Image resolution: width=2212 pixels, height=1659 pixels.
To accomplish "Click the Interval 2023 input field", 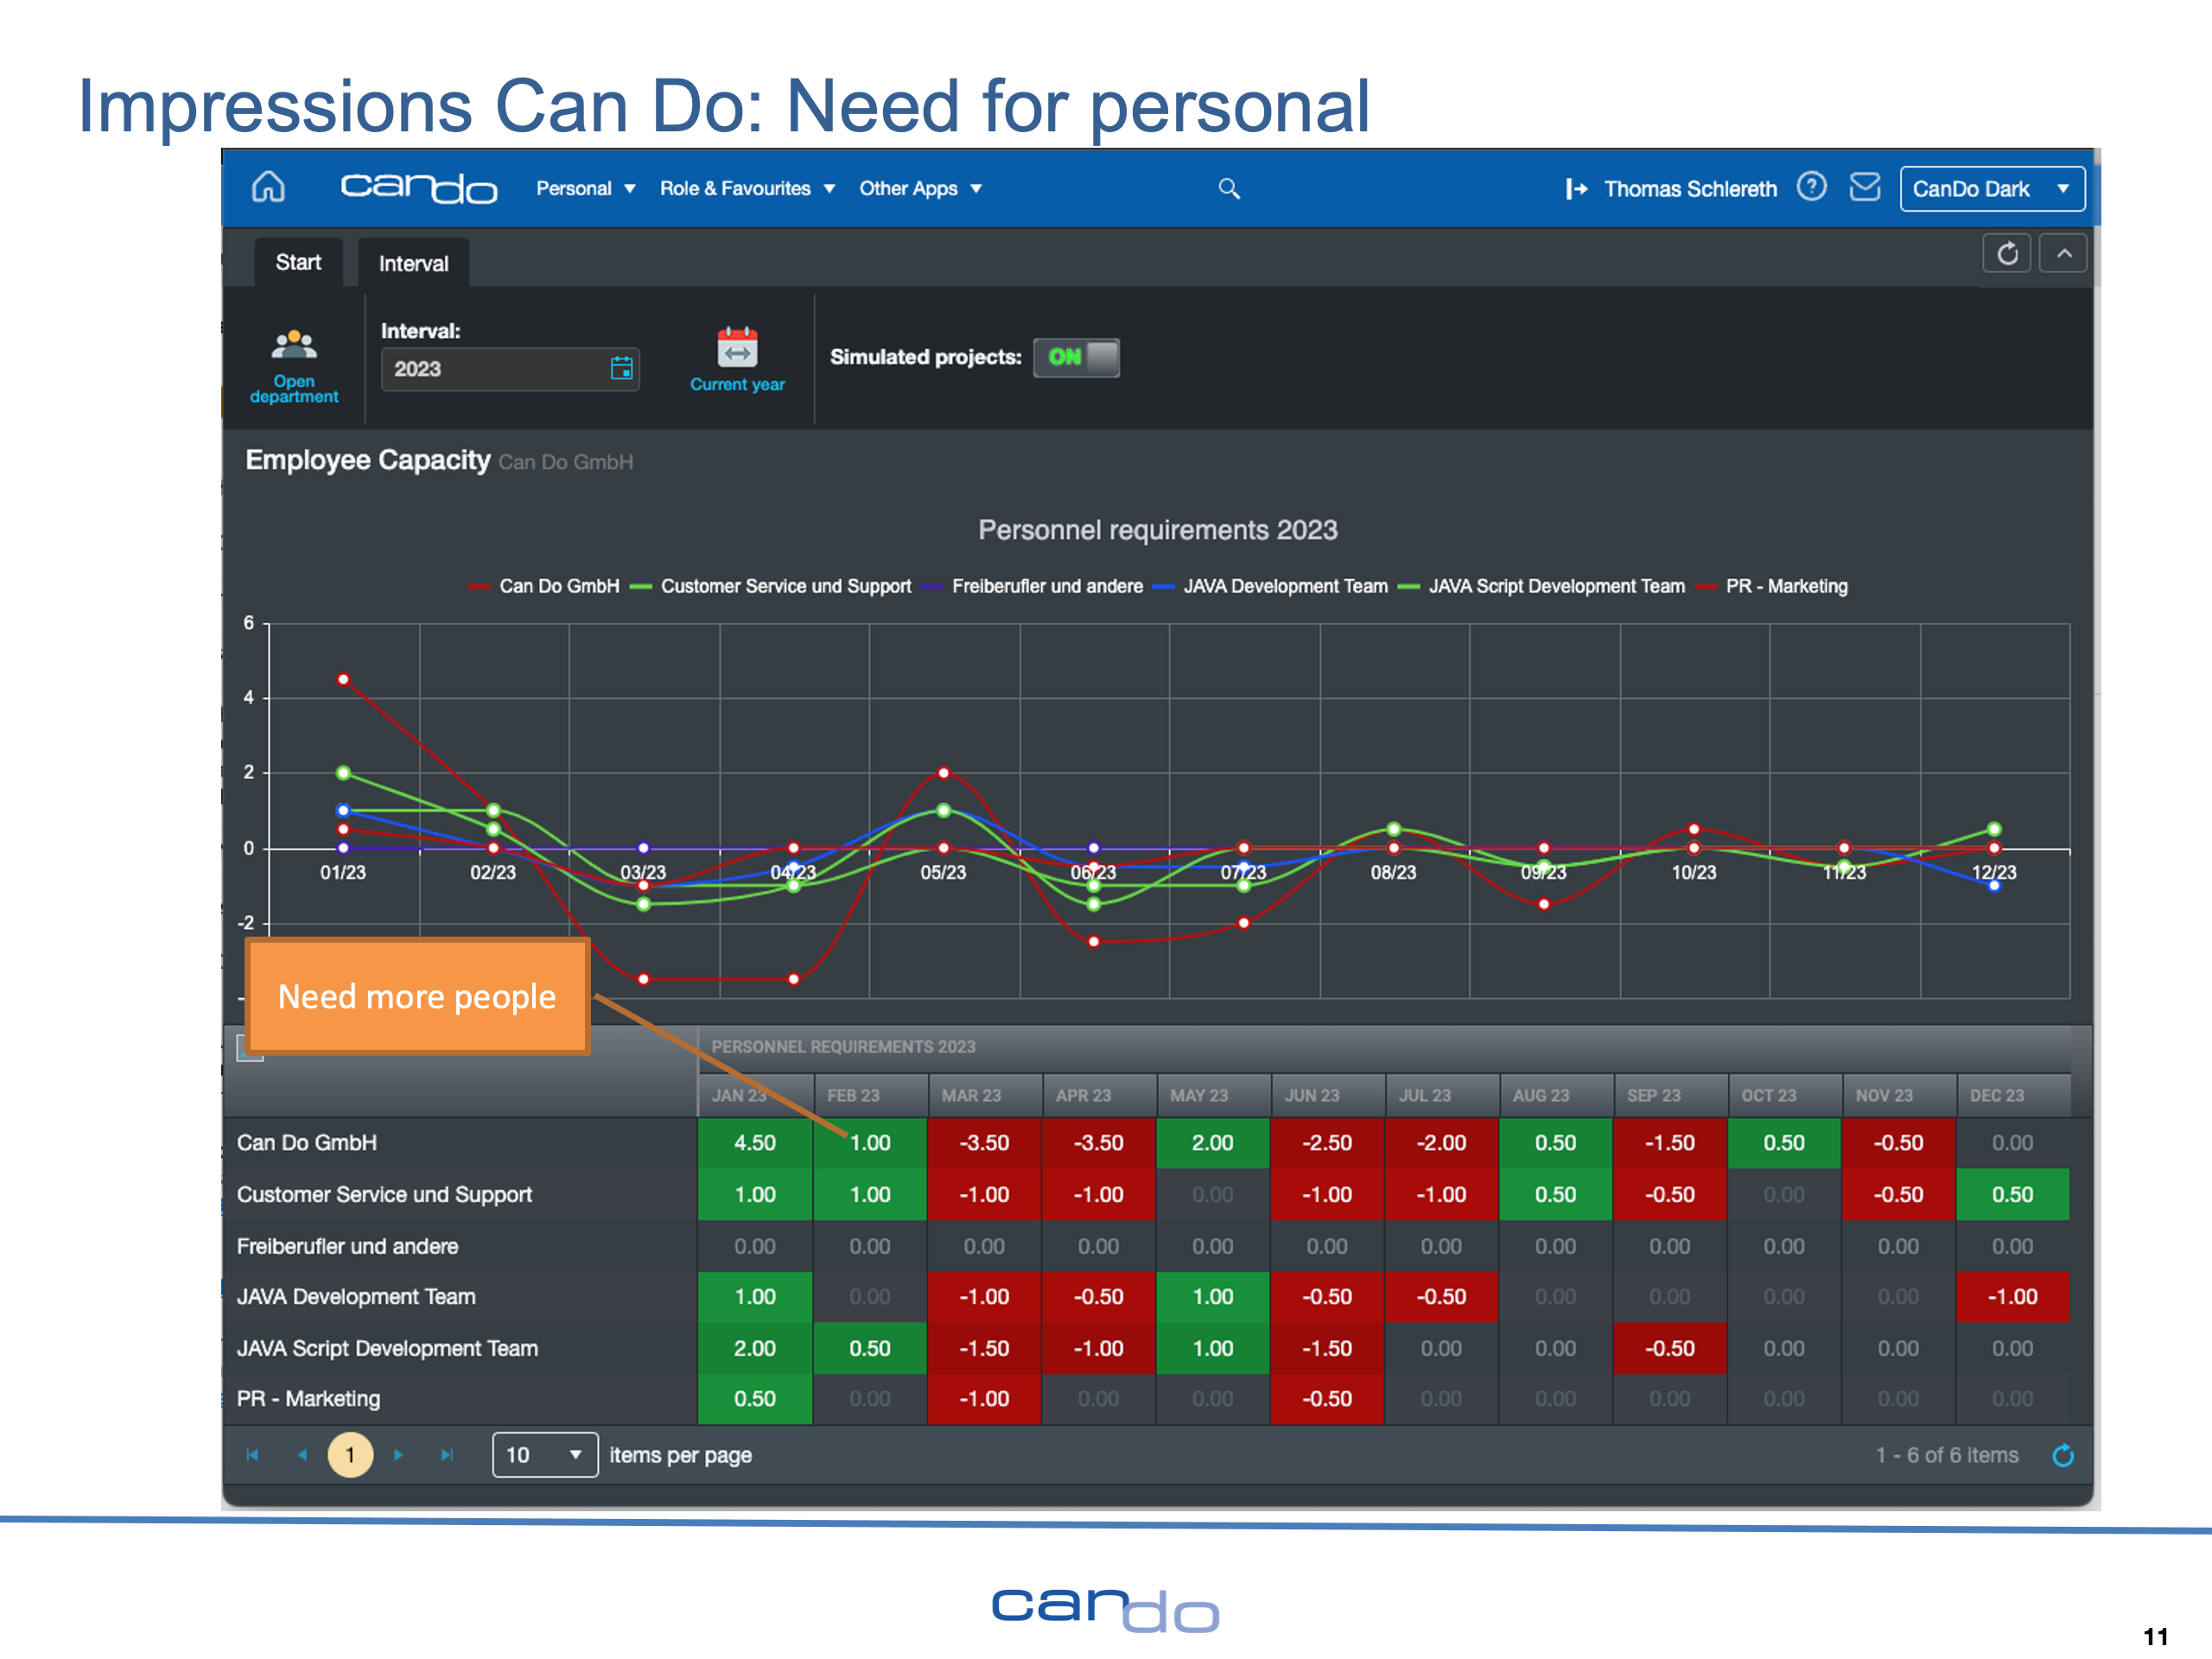I will pyautogui.click(x=510, y=369).
